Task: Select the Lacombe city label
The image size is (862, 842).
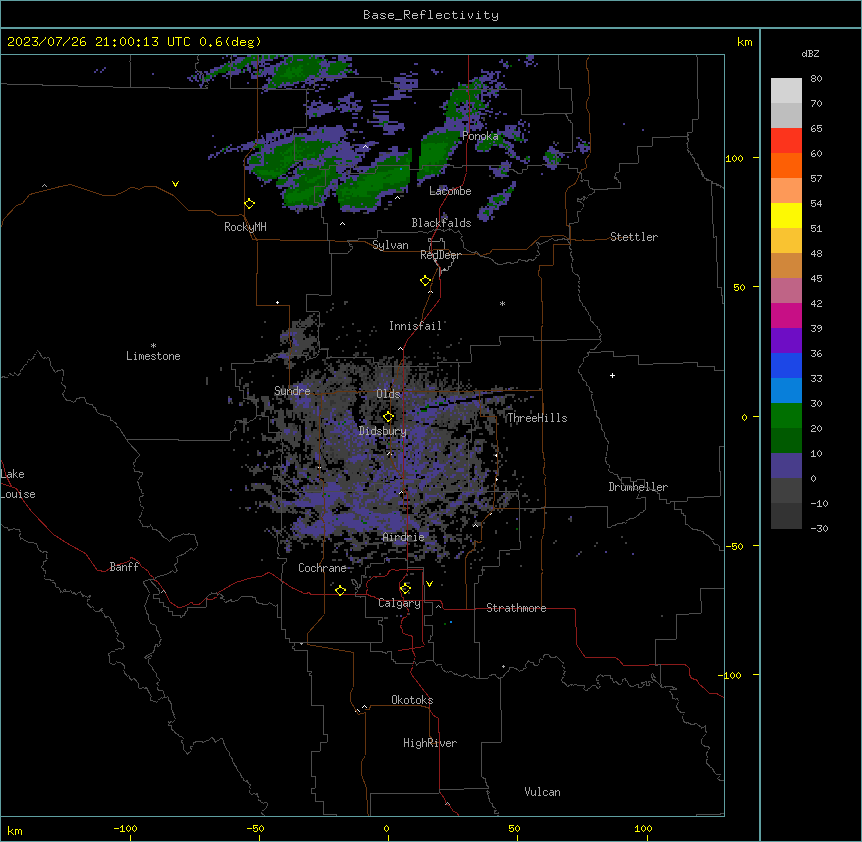Action: click(450, 191)
